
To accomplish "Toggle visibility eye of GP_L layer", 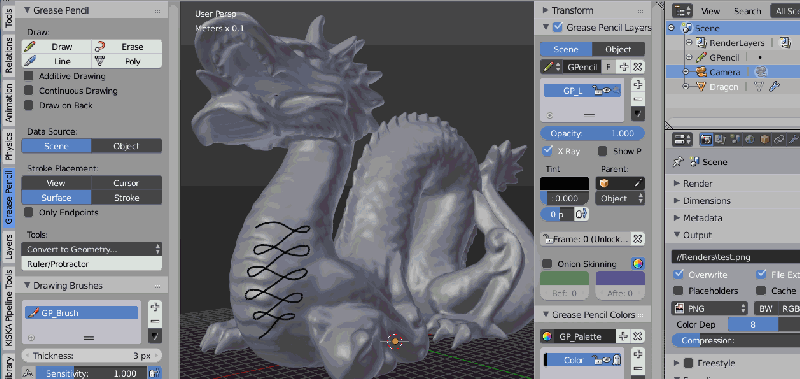I will coord(607,91).
